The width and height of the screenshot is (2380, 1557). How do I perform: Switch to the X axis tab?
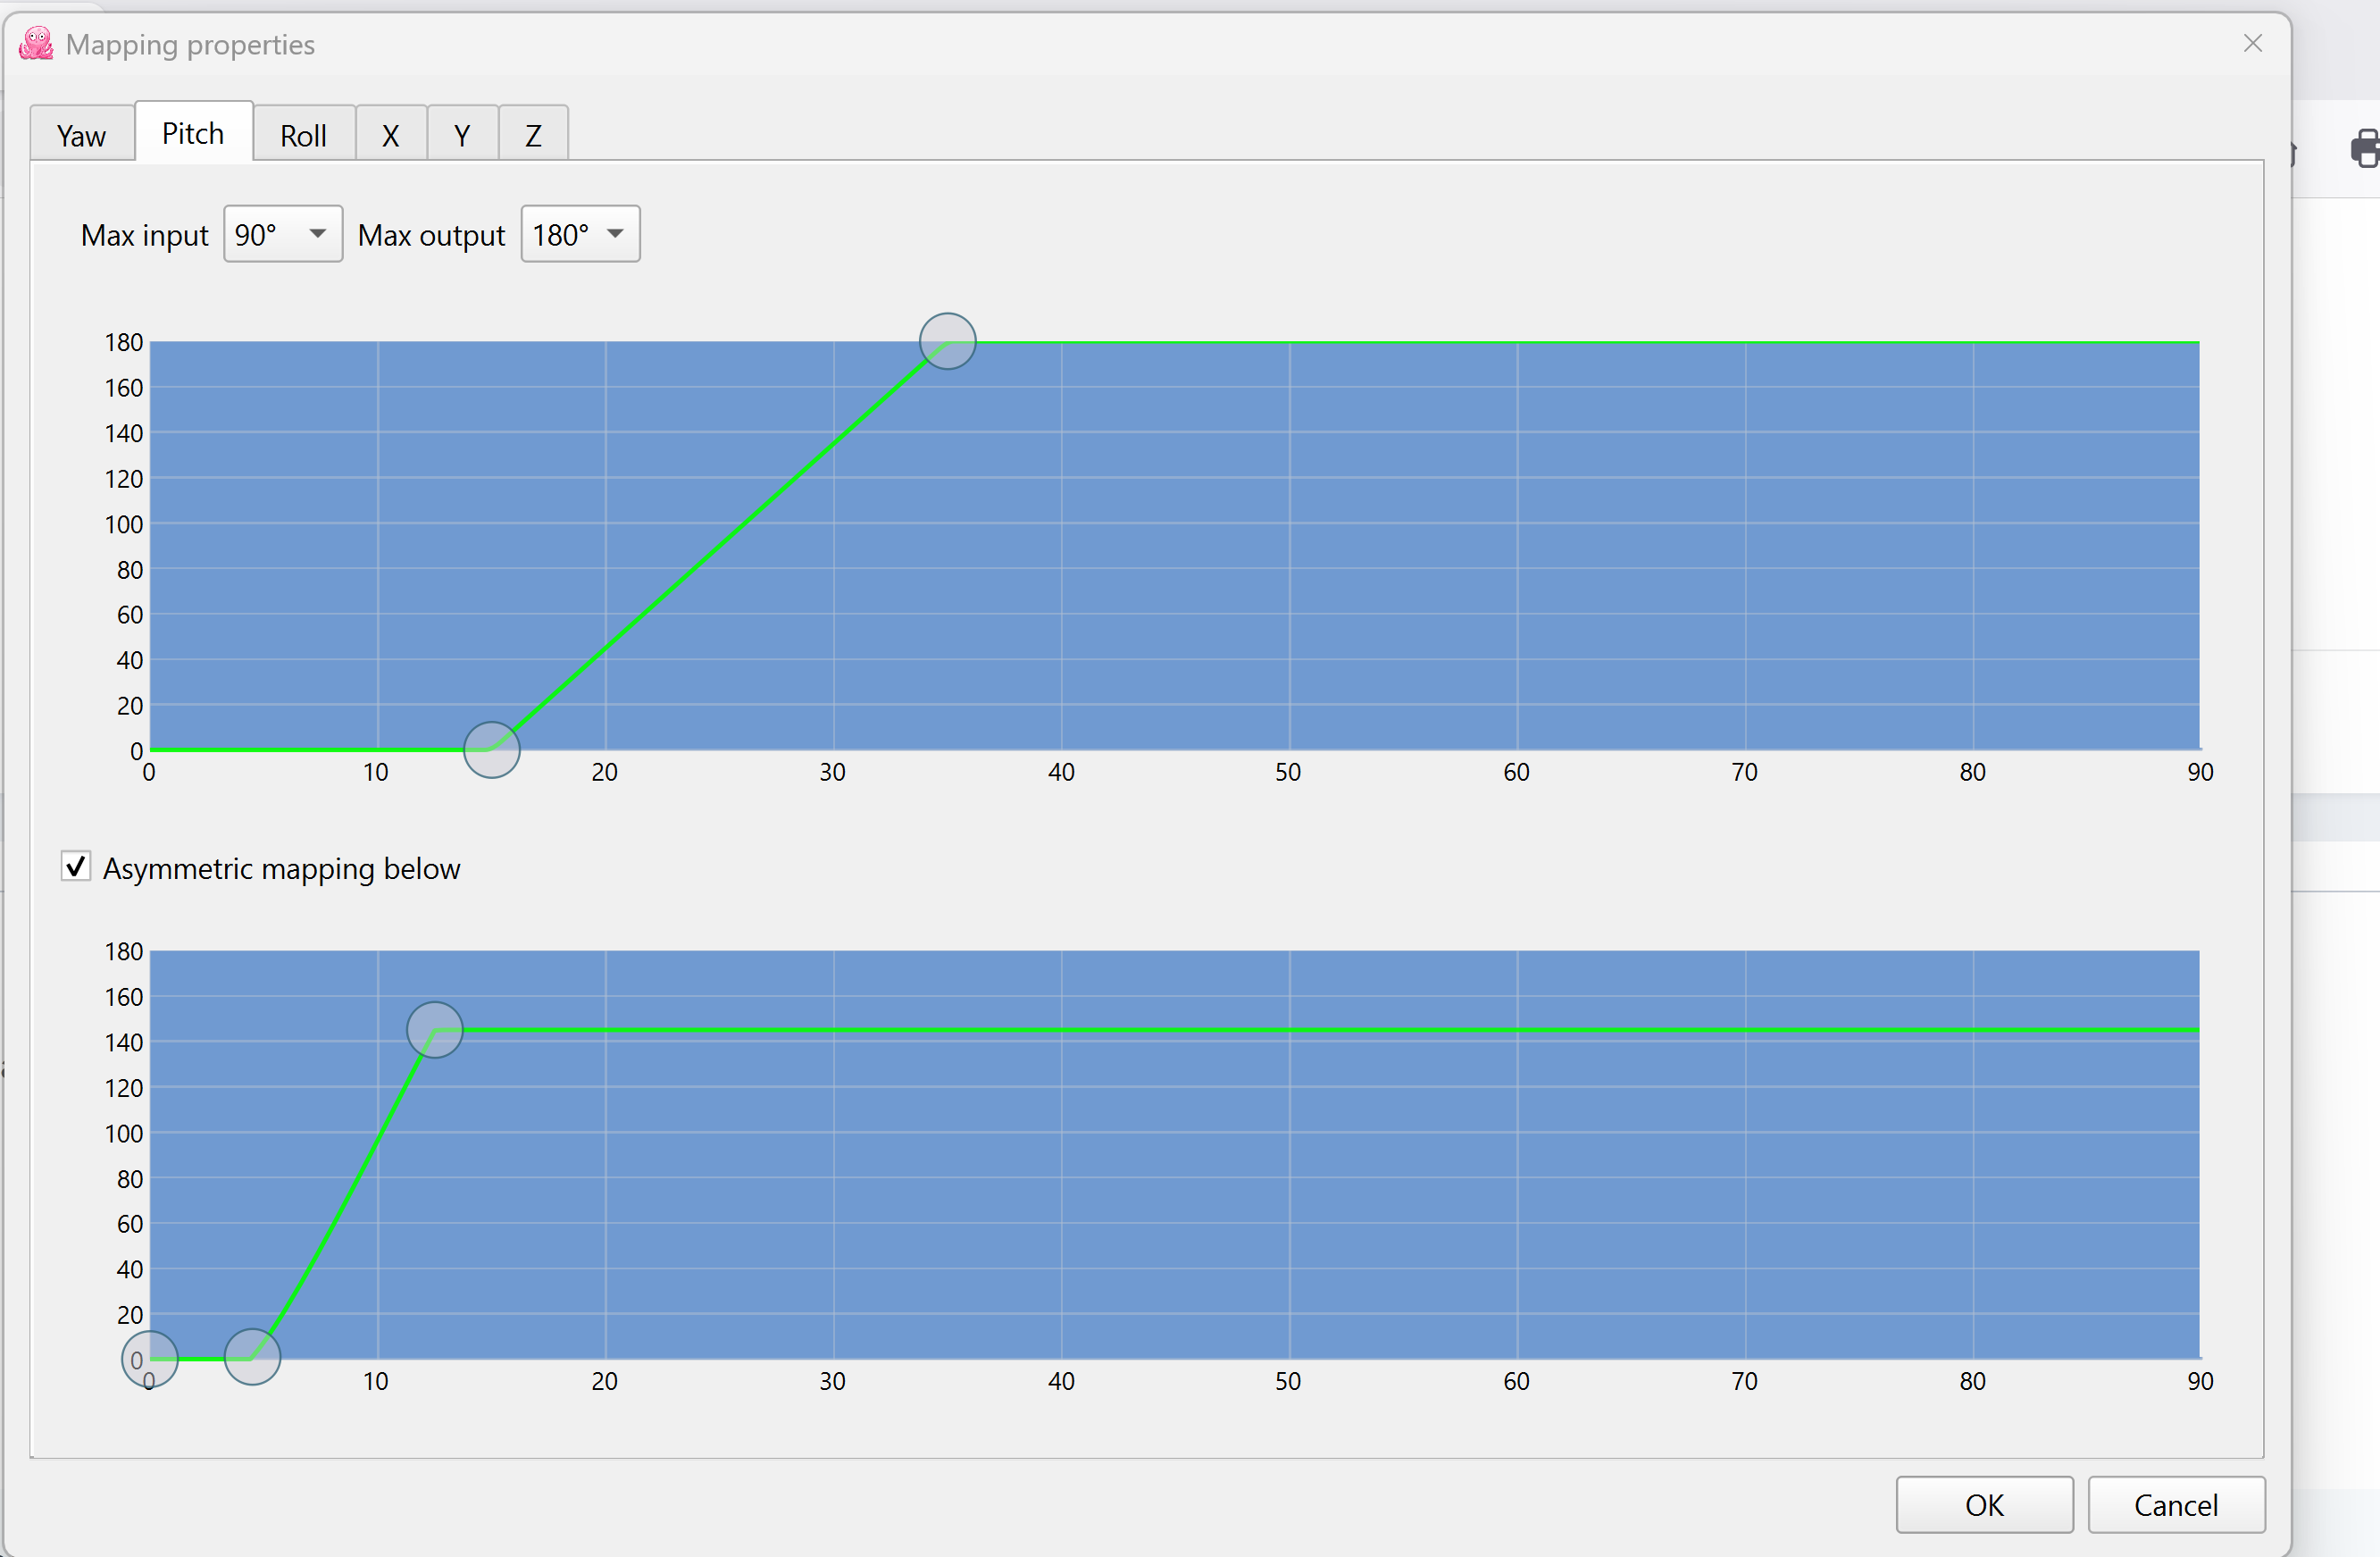[391, 134]
